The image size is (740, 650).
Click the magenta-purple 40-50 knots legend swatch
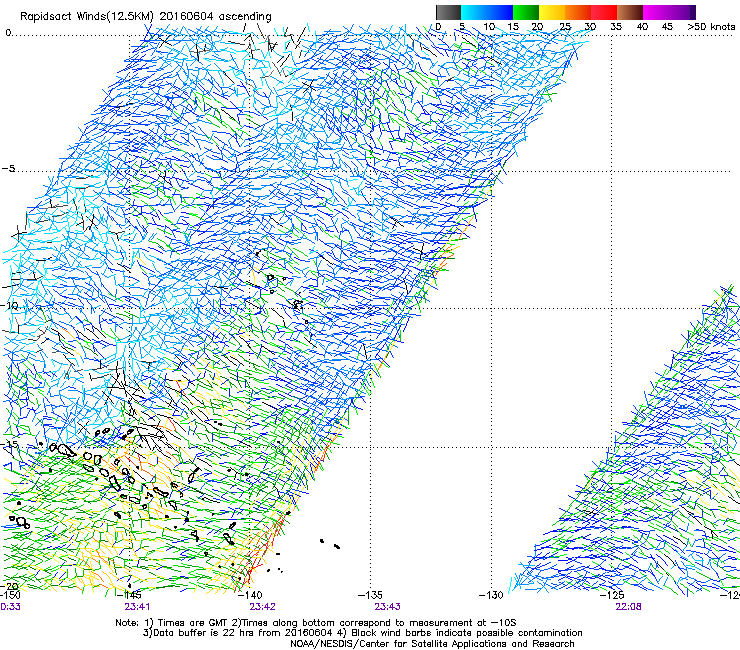tap(669, 12)
